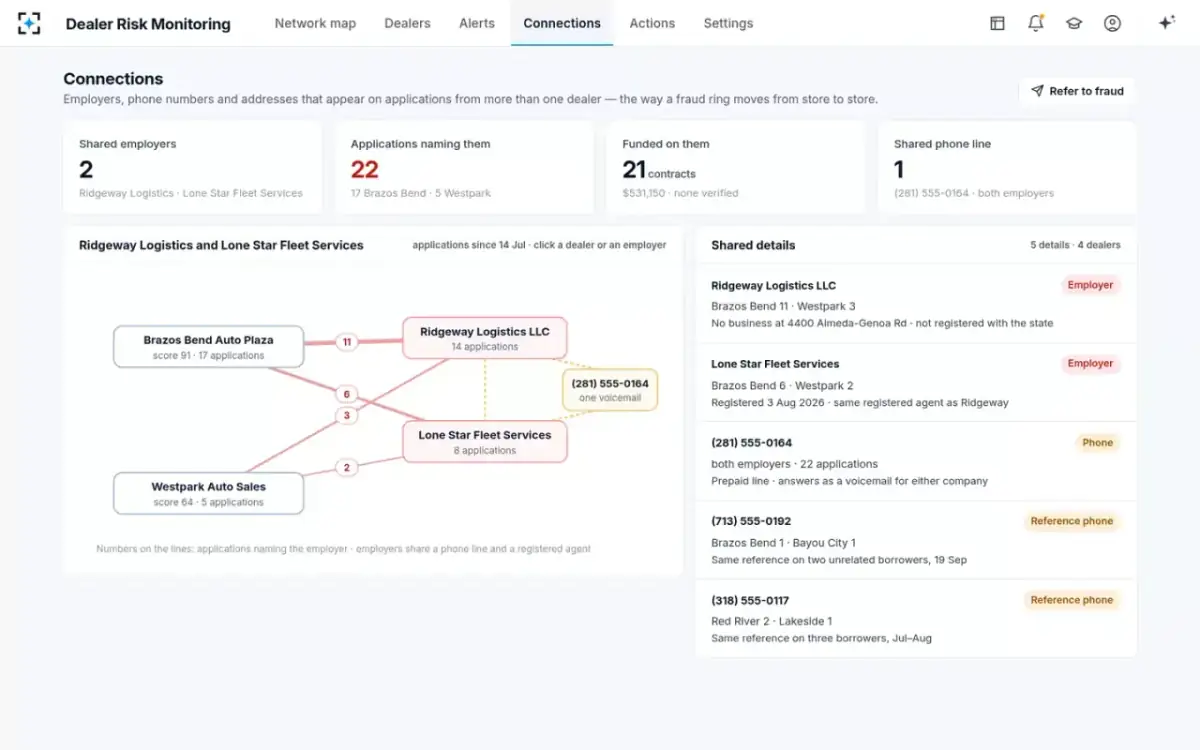Click '(281) 555-0164 · both employers' subtext
Image resolution: width=1200 pixels, height=750 pixels.
click(974, 193)
